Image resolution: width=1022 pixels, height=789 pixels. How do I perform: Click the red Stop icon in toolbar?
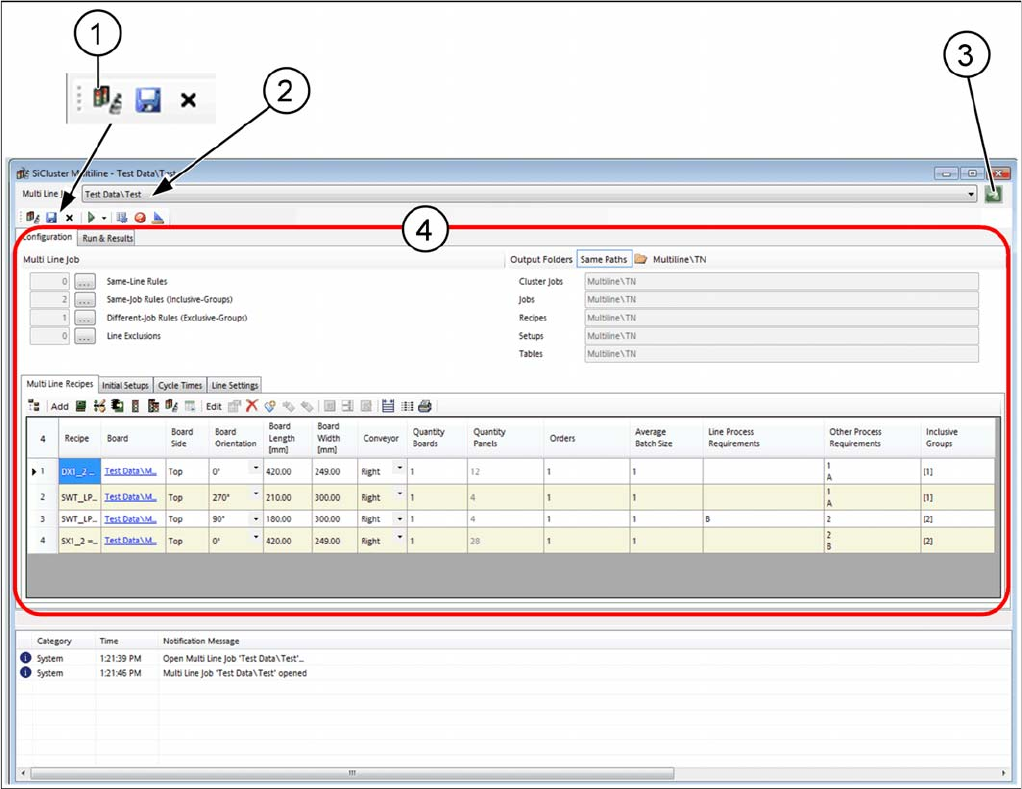coord(140,217)
